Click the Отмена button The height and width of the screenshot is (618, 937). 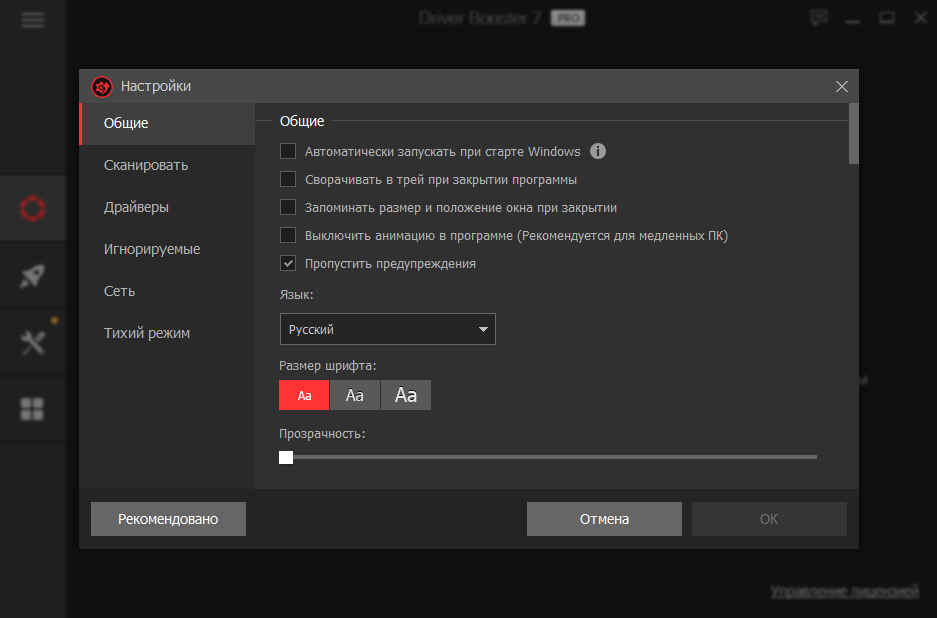[x=604, y=519]
